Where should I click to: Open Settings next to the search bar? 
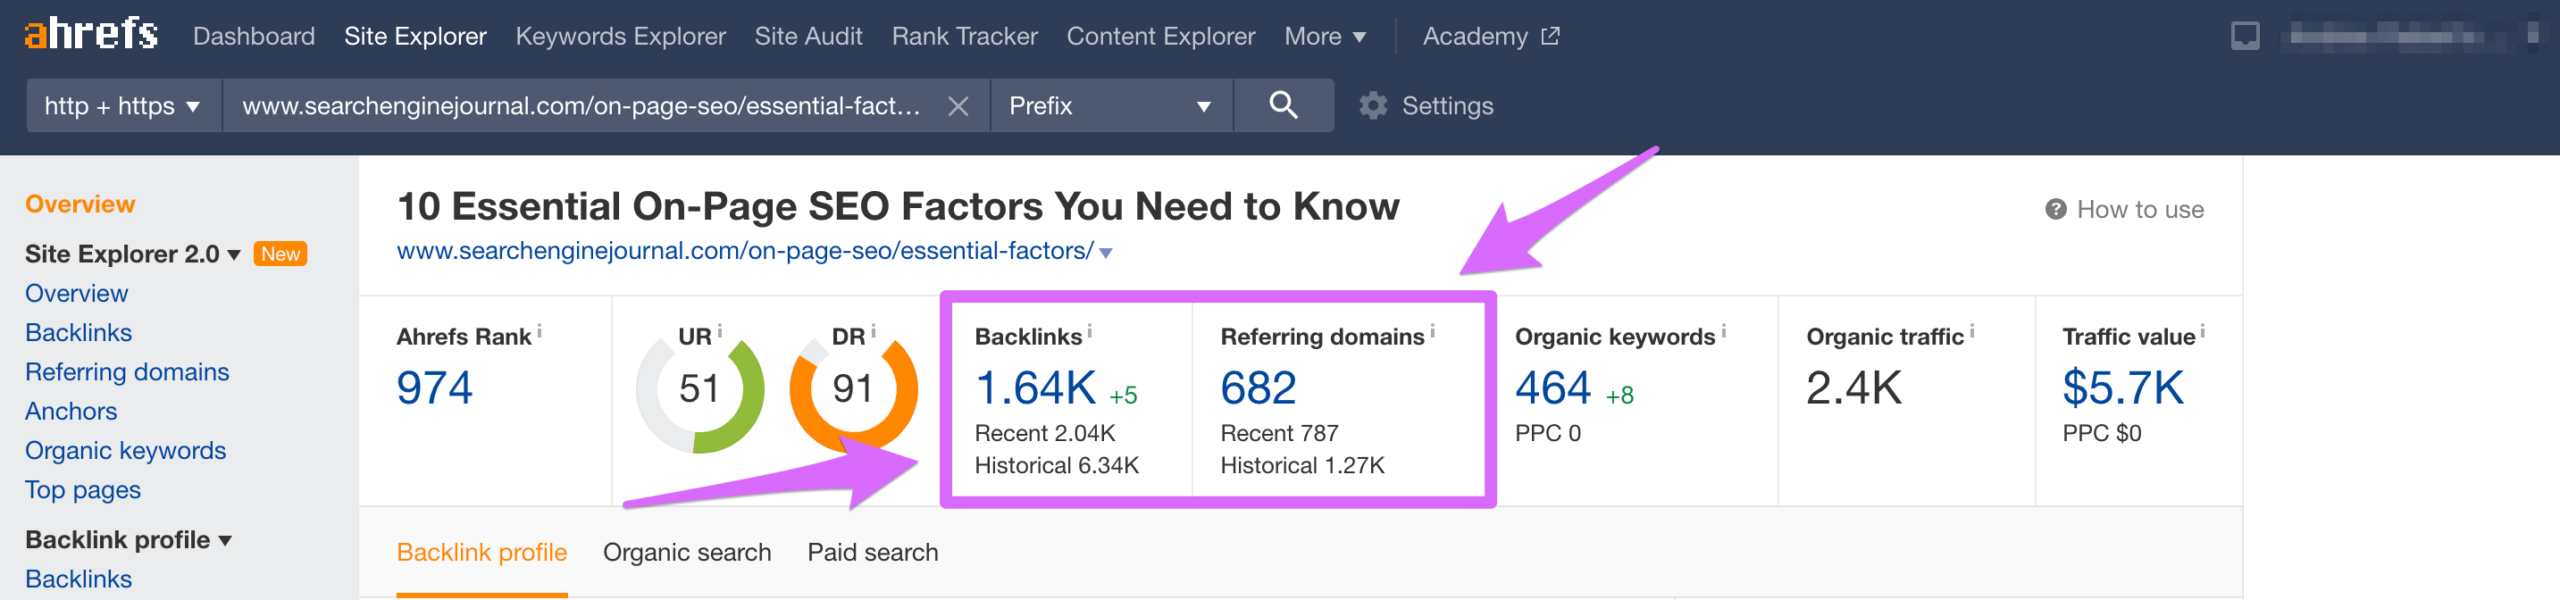(1426, 106)
